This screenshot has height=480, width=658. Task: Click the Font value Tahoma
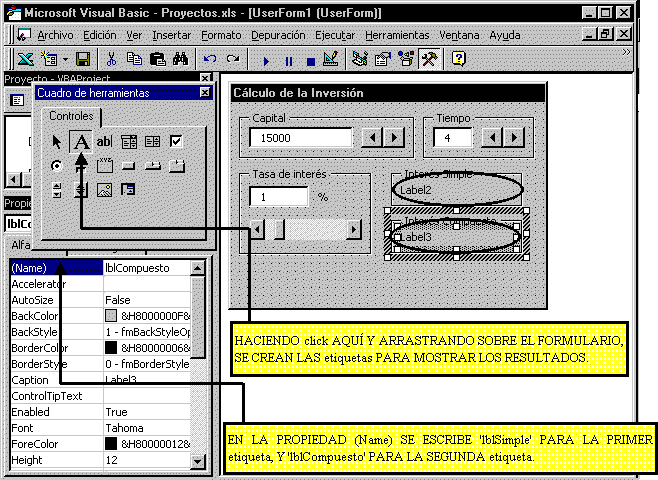click(x=124, y=428)
